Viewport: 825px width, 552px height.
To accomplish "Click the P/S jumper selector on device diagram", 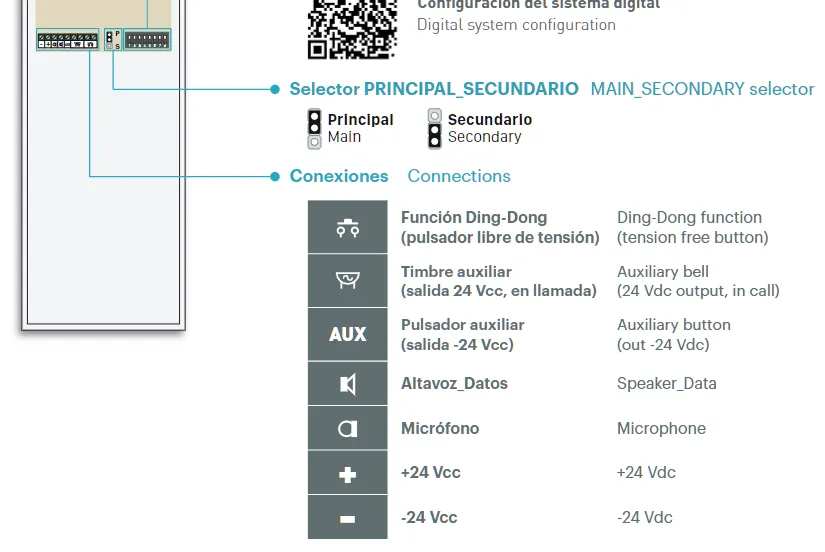I will point(113,39).
